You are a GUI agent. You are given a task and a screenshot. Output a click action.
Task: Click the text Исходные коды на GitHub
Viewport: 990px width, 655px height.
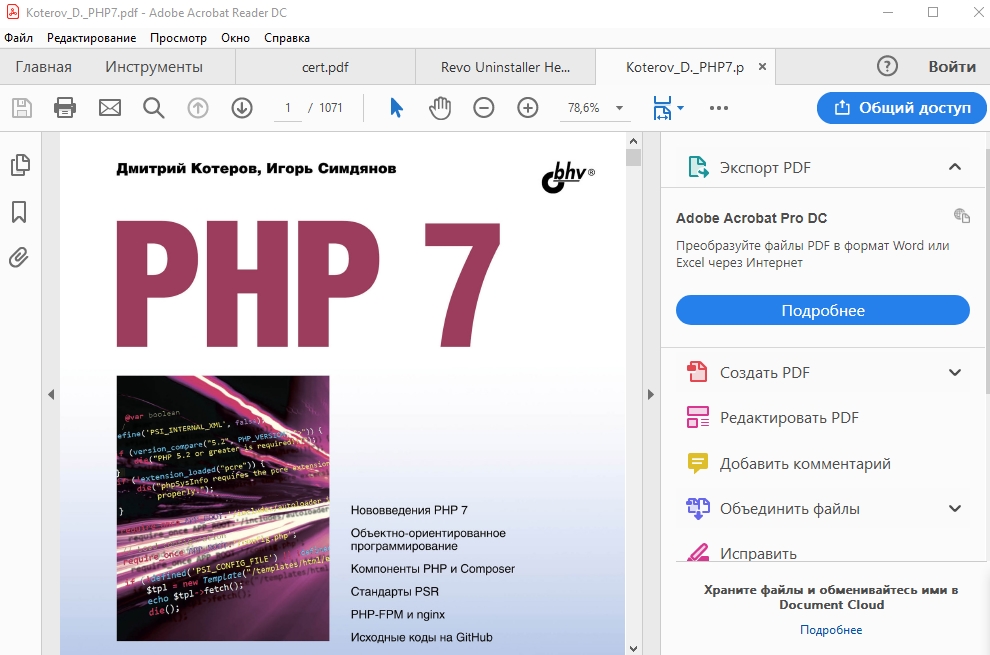pos(421,637)
